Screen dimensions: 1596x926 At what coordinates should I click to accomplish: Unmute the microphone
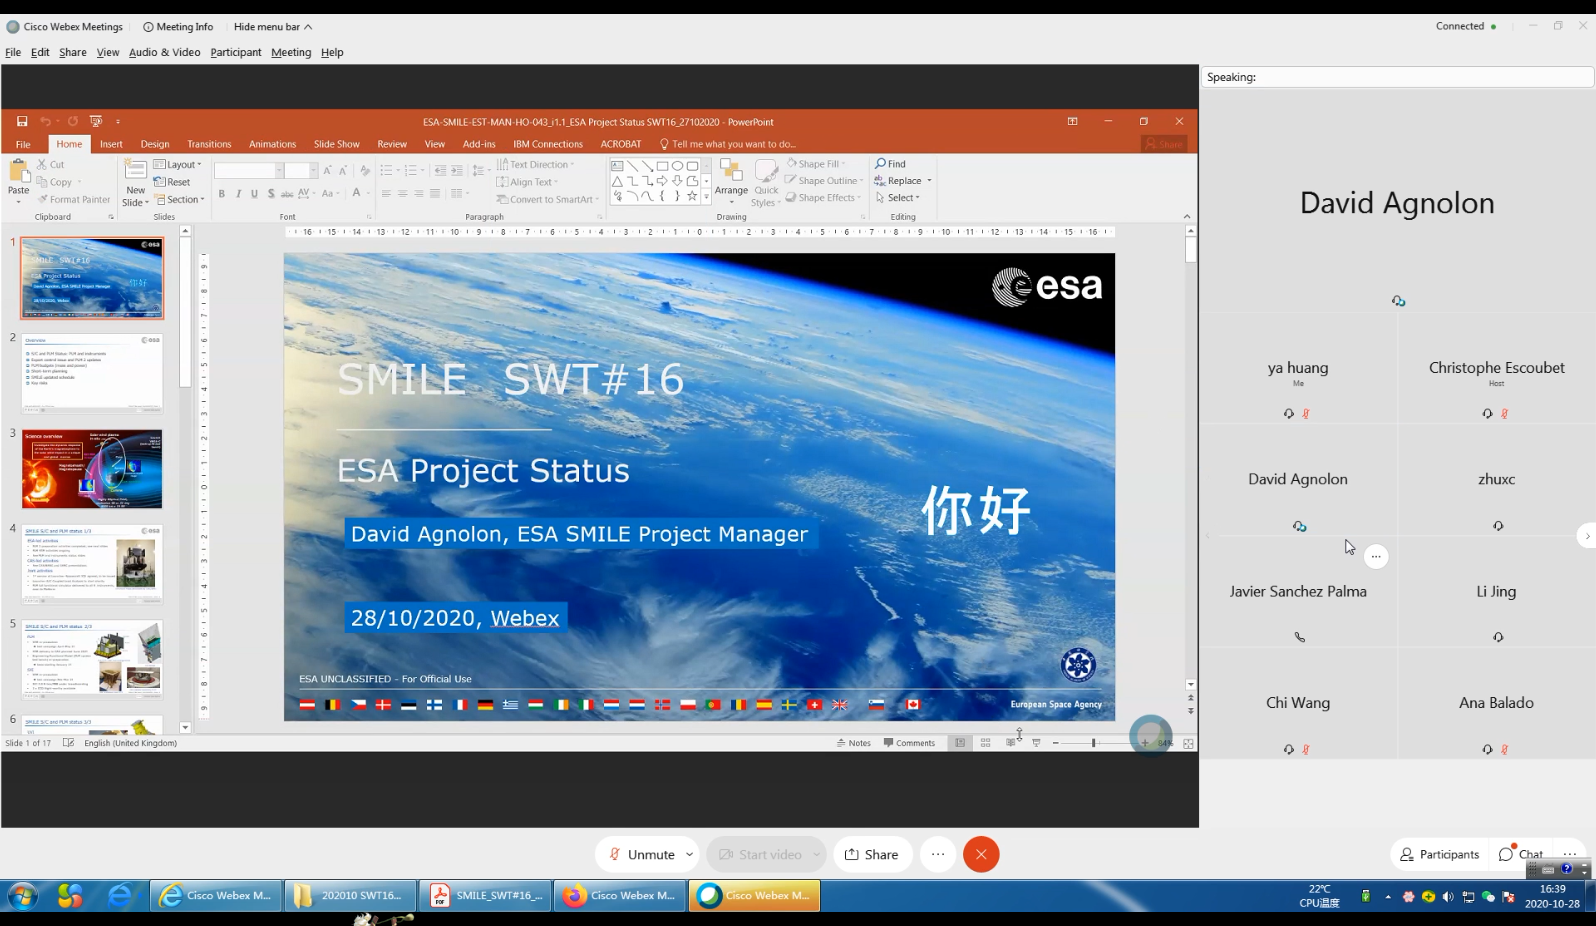tap(642, 854)
